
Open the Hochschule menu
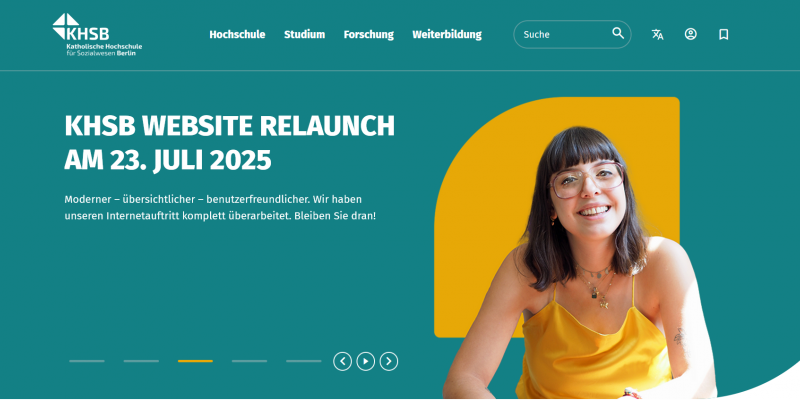(x=237, y=35)
